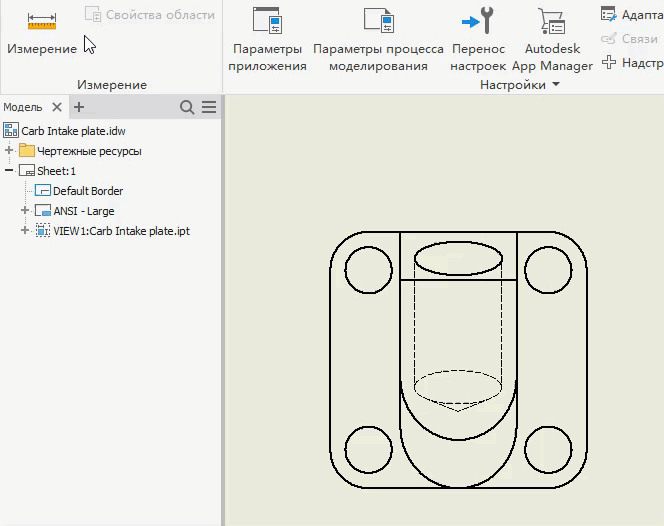This screenshot has height=526, width=664.
Task: Add a new browser panel tab
Action: click(x=79, y=107)
